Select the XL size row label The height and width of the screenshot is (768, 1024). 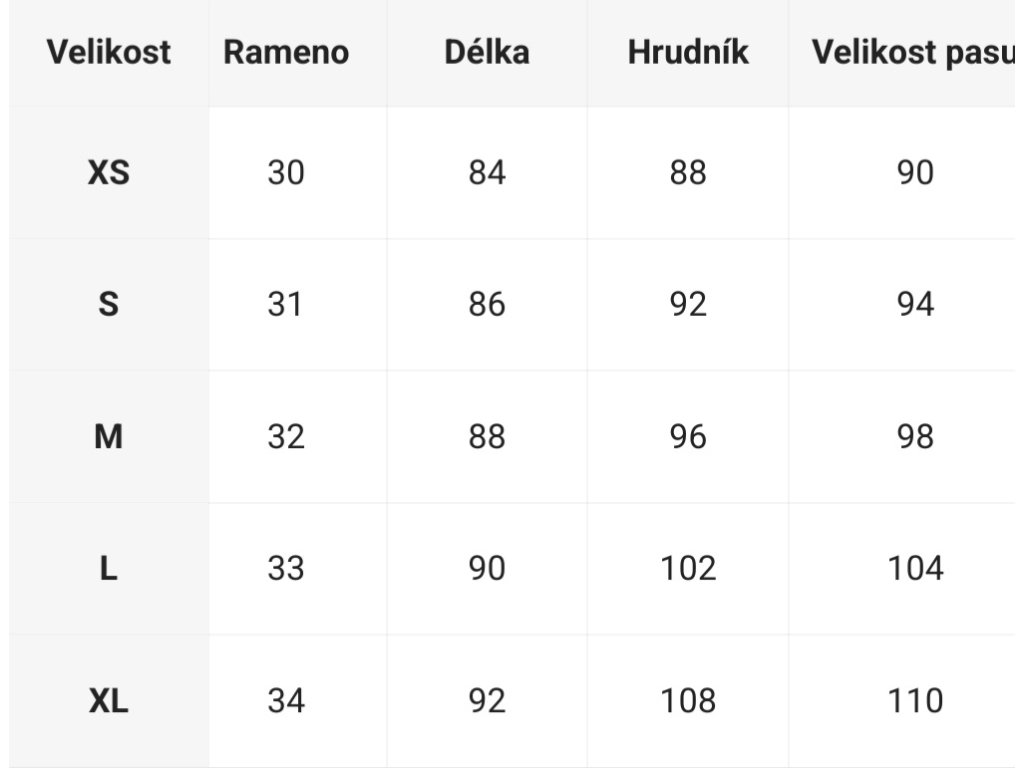pos(108,701)
